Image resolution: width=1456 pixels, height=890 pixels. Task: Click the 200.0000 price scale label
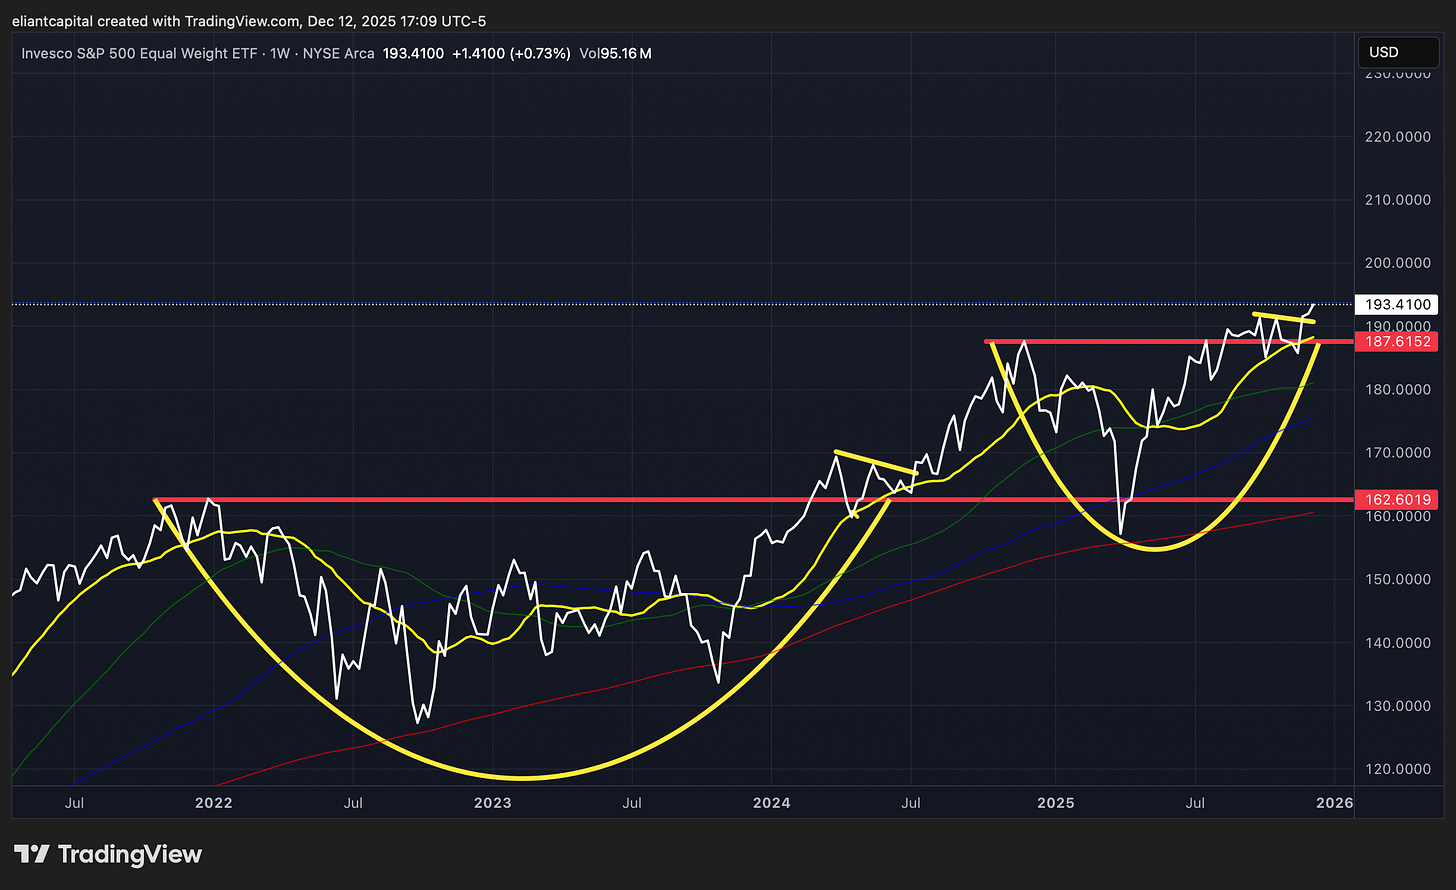[x=1398, y=263]
